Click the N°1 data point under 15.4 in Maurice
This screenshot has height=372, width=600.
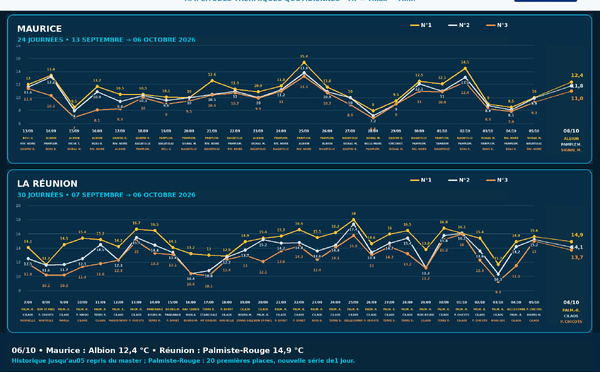point(304,62)
